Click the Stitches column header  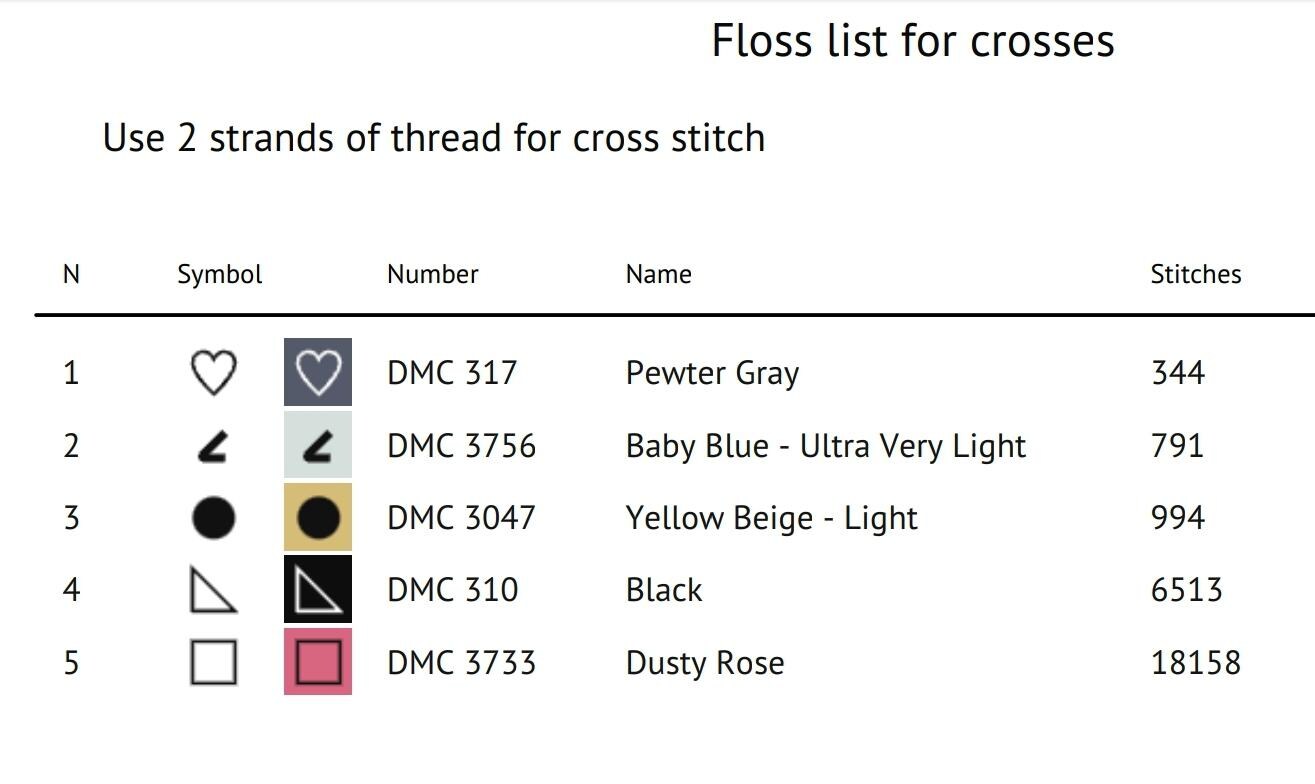pyautogui.click(x=1196, y=274)
